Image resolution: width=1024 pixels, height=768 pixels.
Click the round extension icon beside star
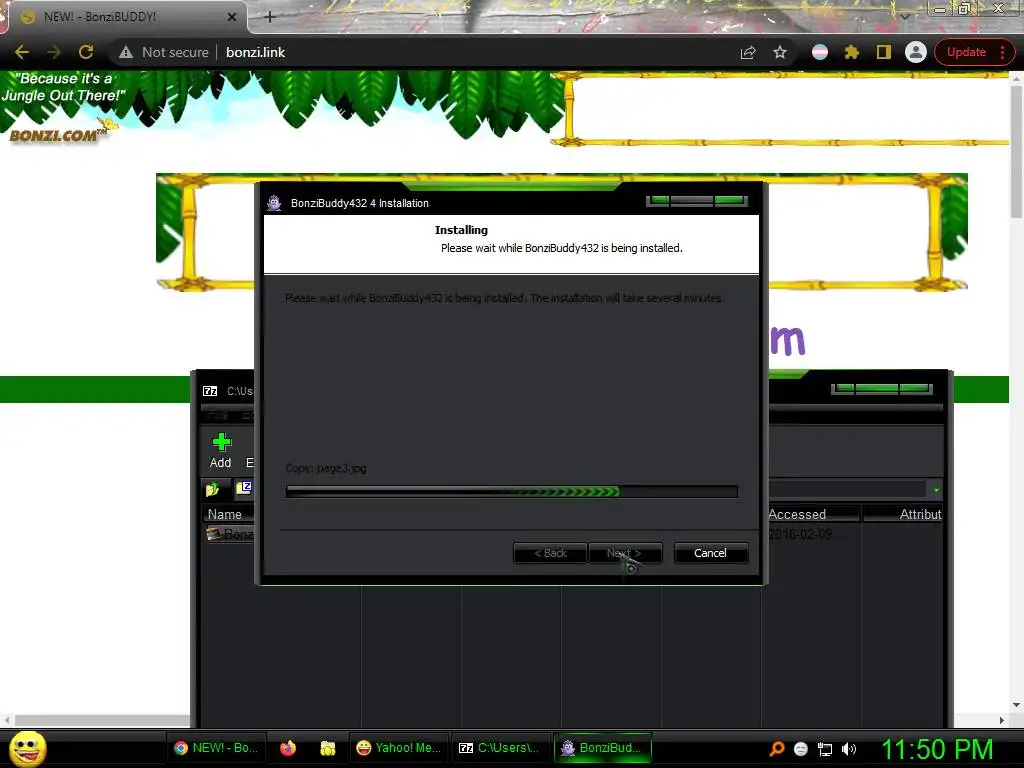820,52
